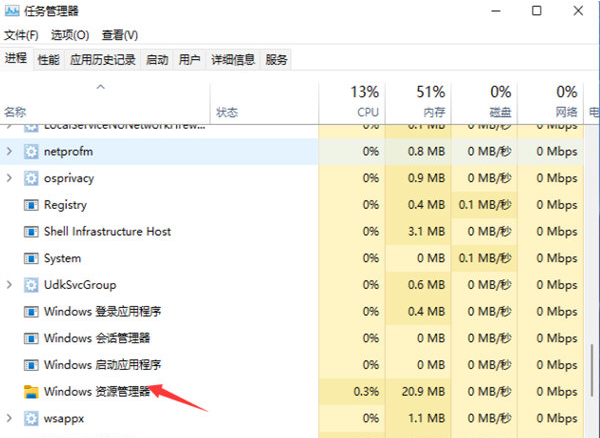Sort by the CPU 13% column header
Viewport: 600px width, 438px height.
click(x=352, y=102)
